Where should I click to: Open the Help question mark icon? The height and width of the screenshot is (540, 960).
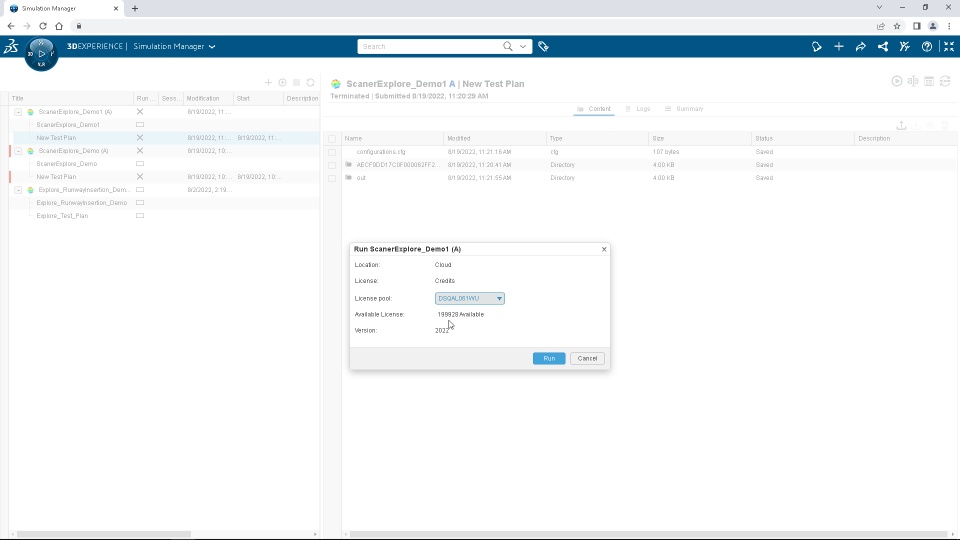click(x=927, y=47)
